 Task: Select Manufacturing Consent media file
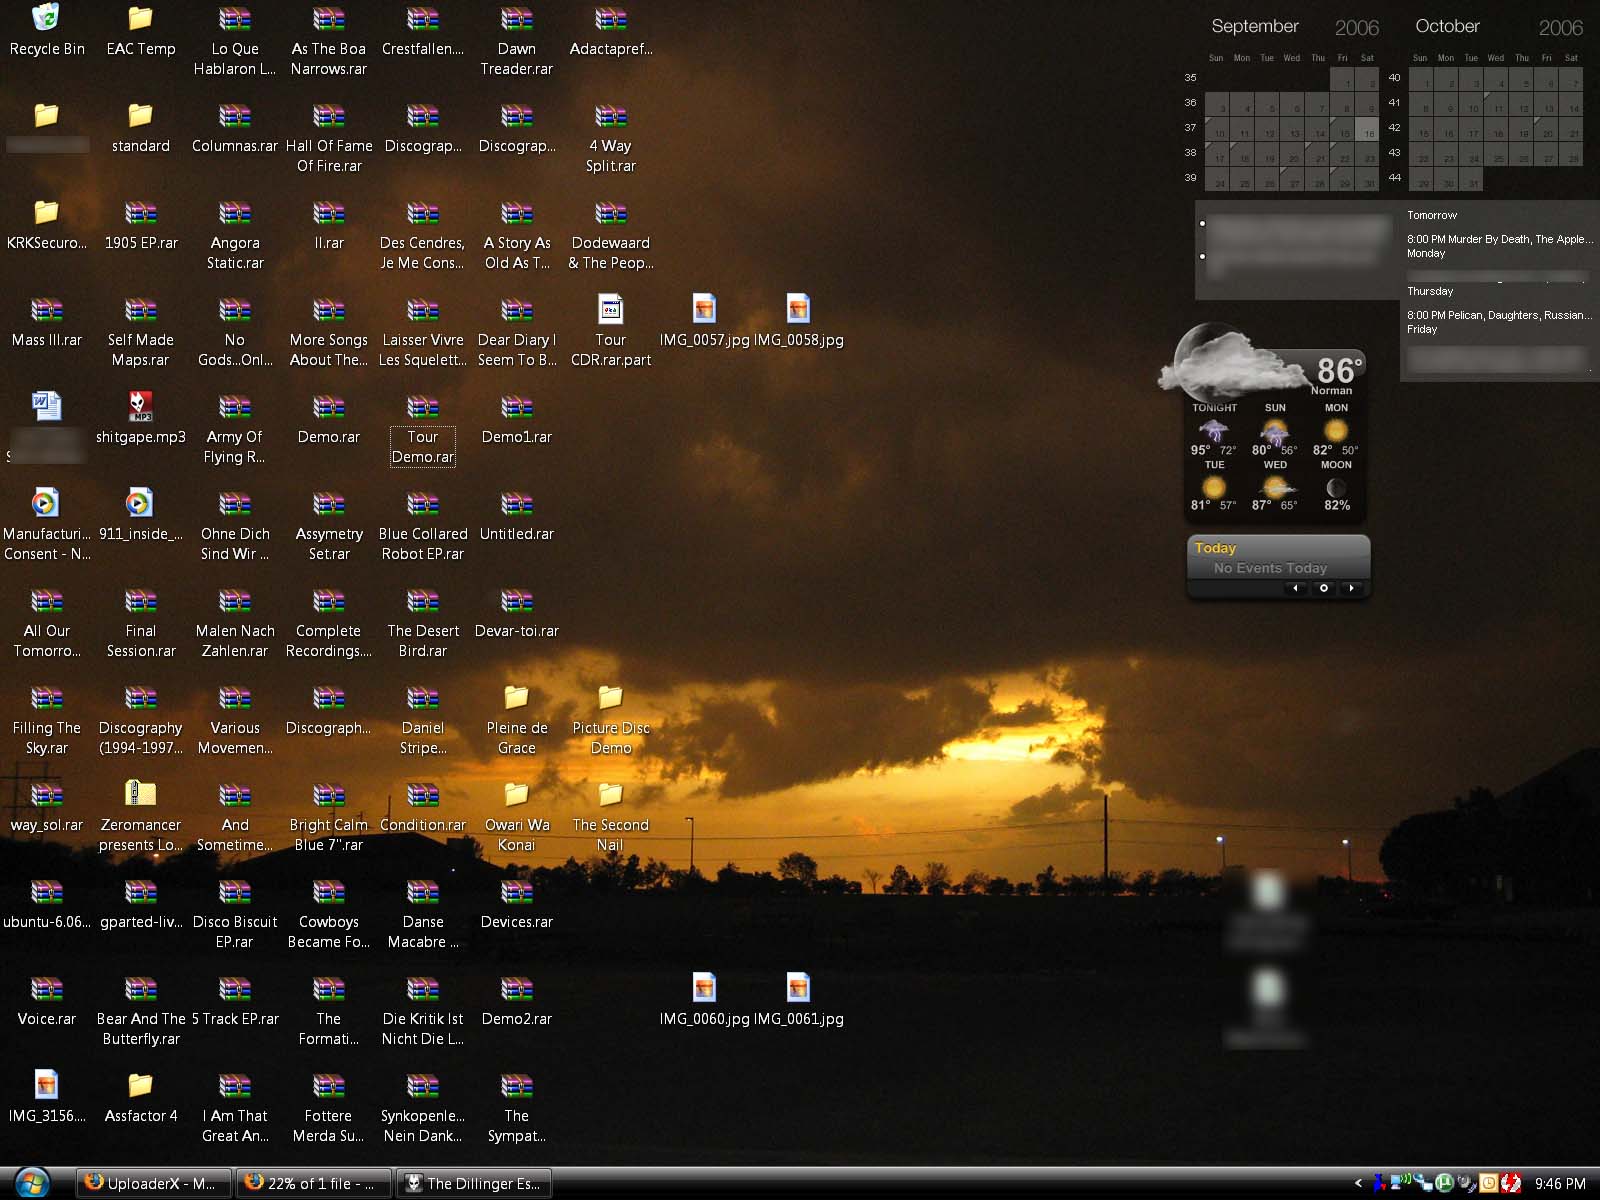coord(46,525)
